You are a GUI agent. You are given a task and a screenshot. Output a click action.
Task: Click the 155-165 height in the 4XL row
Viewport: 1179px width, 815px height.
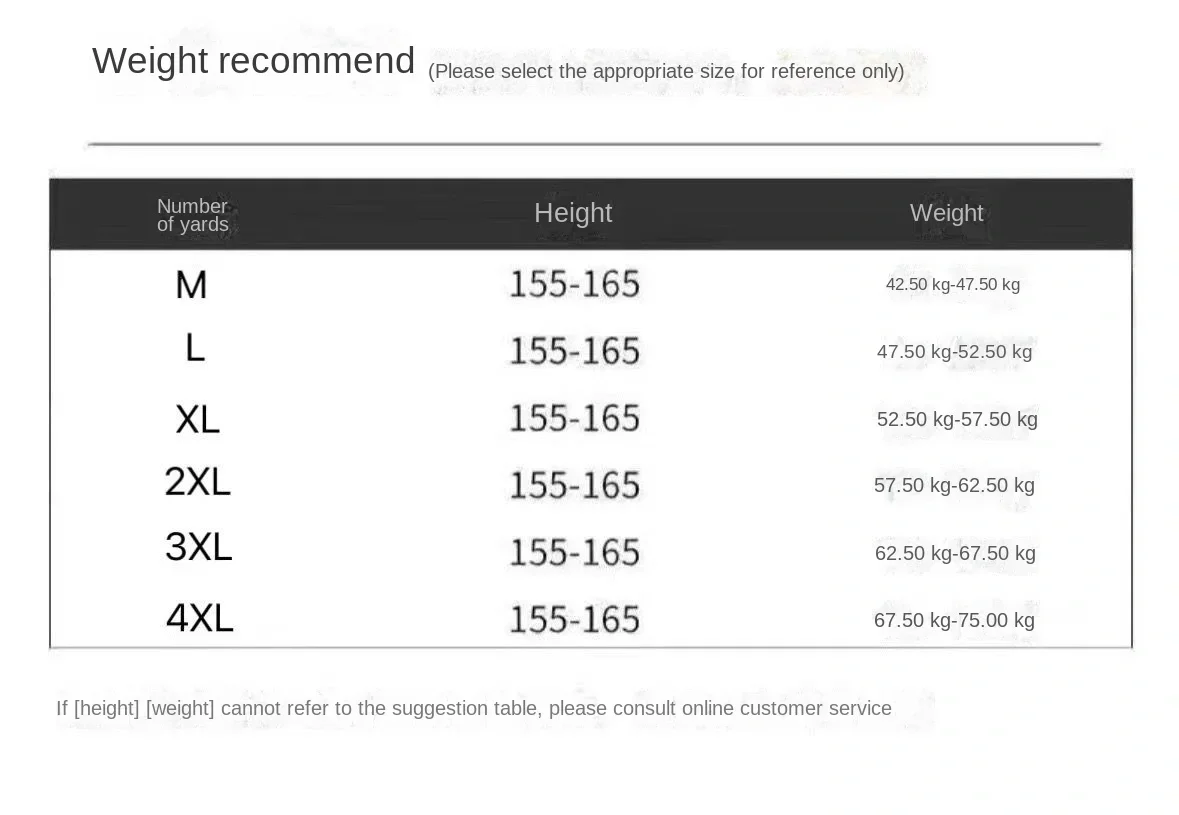[574, 620]
